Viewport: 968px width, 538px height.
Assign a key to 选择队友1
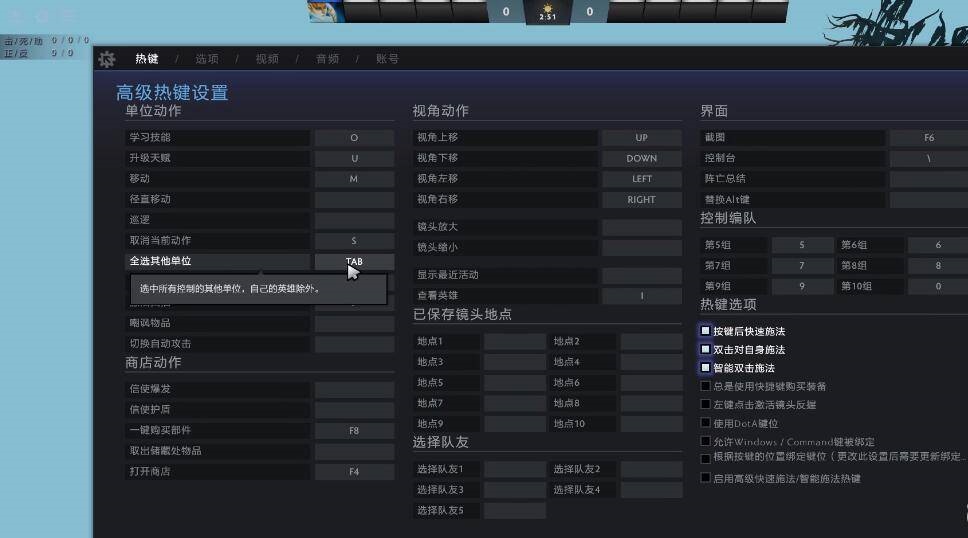coord(515,469)
